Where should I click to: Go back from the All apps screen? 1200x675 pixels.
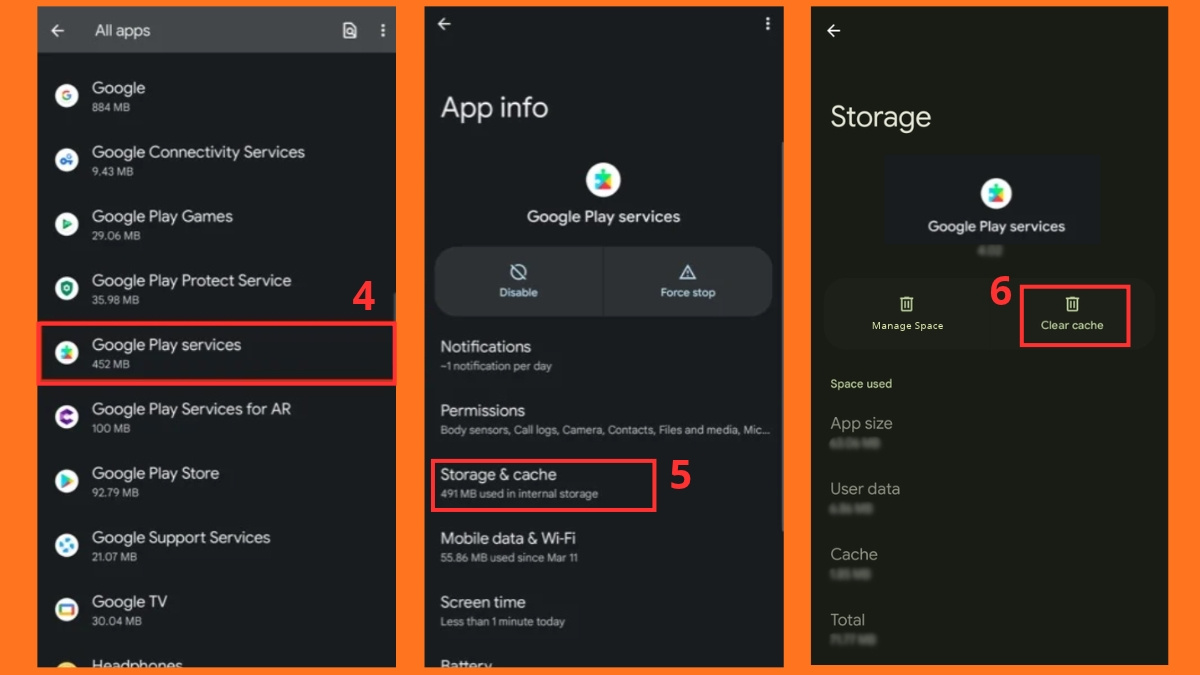(58, 31)
